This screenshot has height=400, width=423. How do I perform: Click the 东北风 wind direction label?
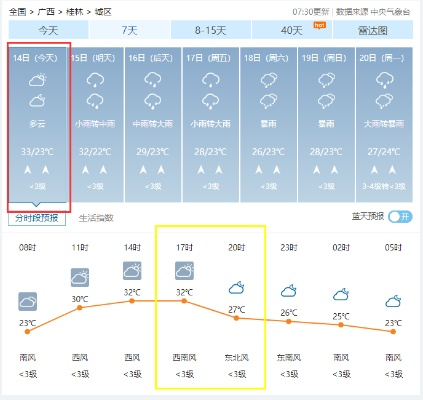coord(236,358)
